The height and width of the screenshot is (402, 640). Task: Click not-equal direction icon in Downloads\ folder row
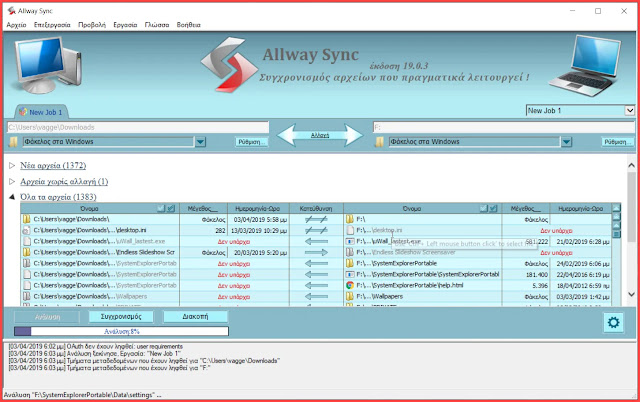(x=316, y=219)
